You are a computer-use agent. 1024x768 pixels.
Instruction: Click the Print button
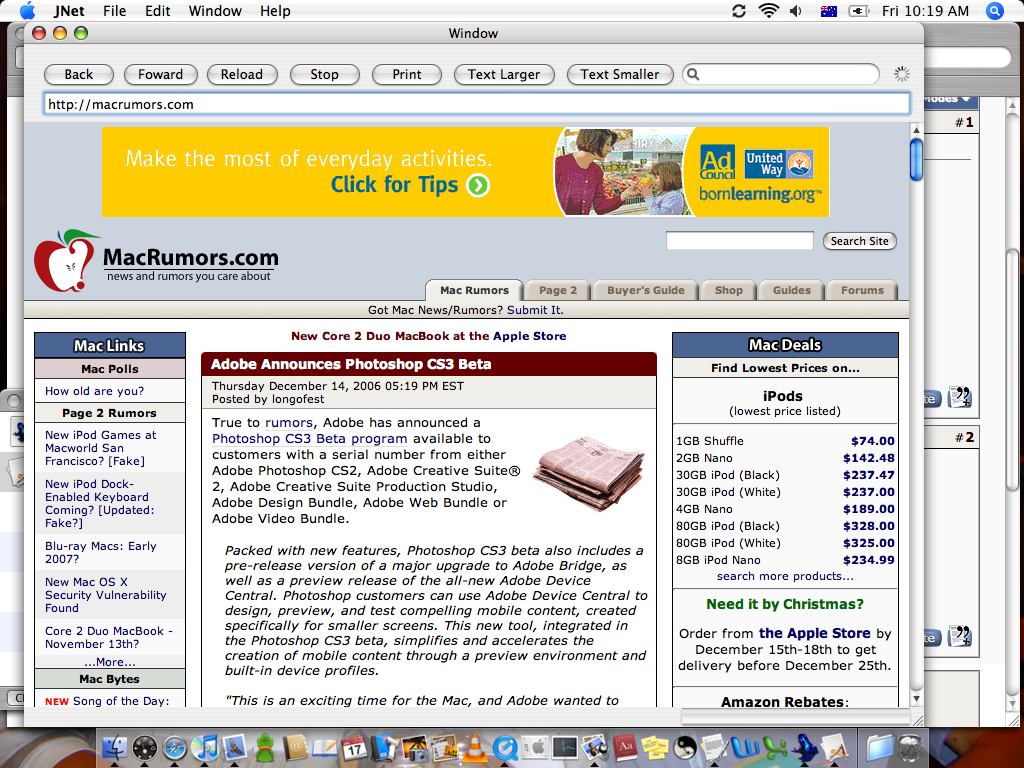tap(407, 74)
